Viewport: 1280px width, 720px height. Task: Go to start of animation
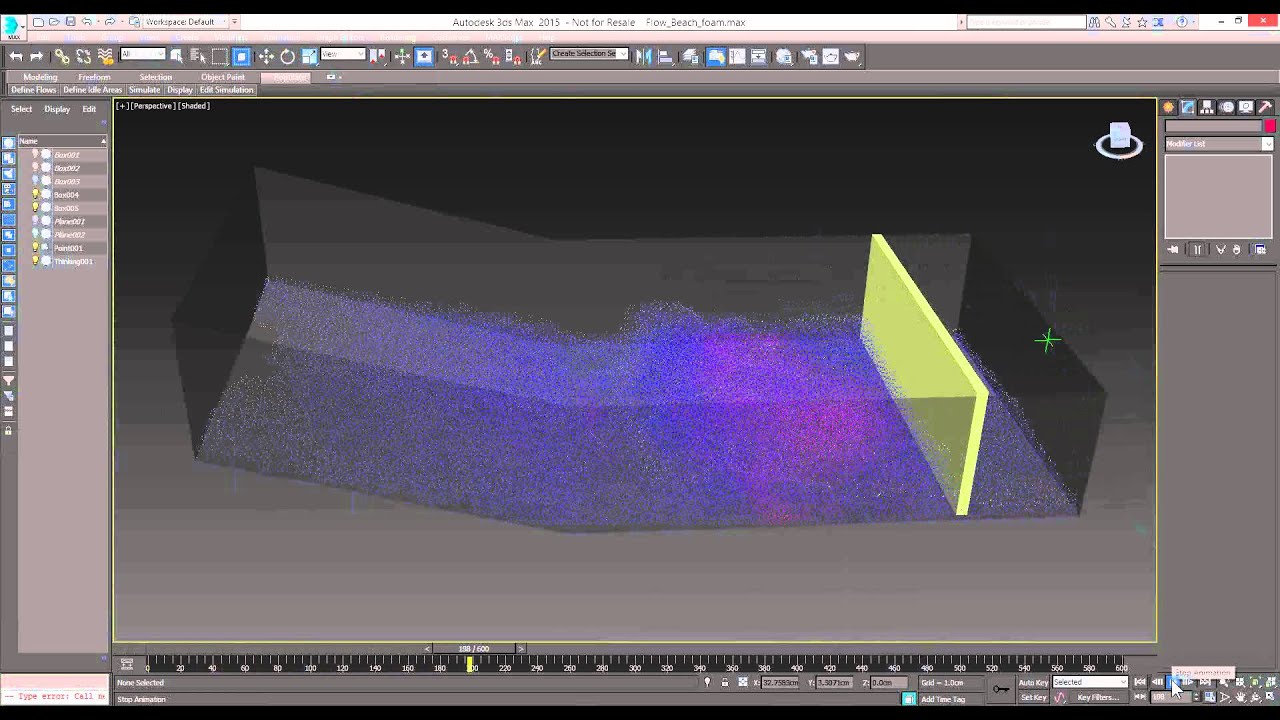coord(1140,682)
